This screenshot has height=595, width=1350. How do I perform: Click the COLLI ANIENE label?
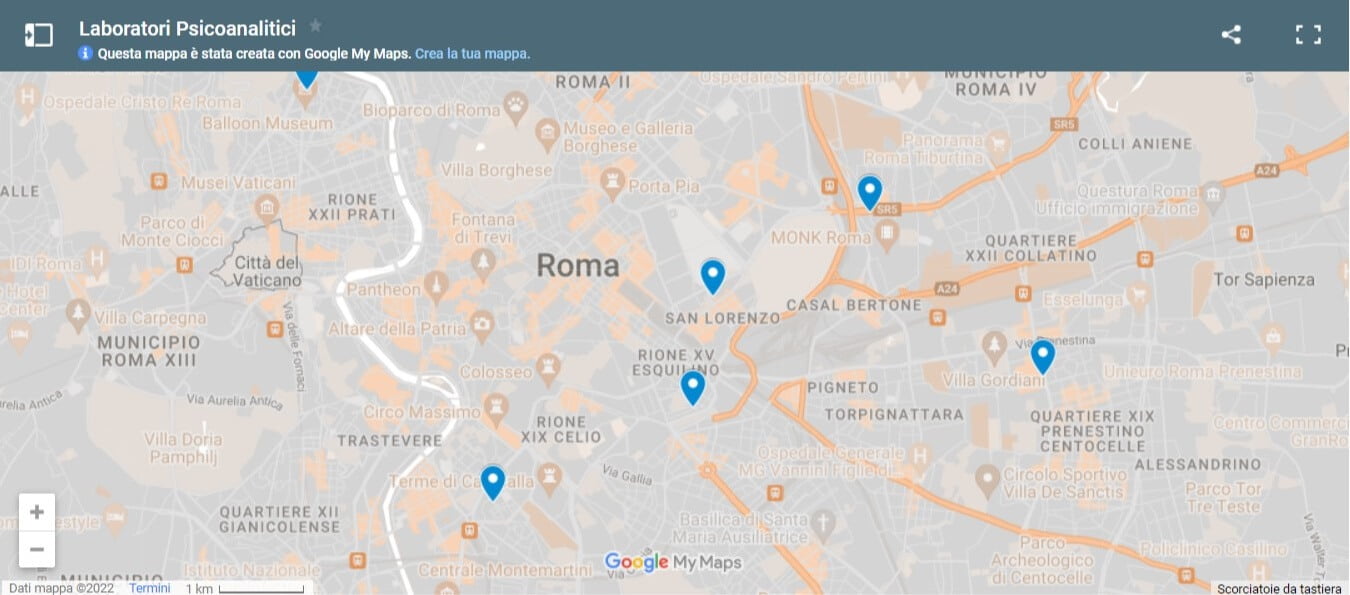pos(1134,144)
